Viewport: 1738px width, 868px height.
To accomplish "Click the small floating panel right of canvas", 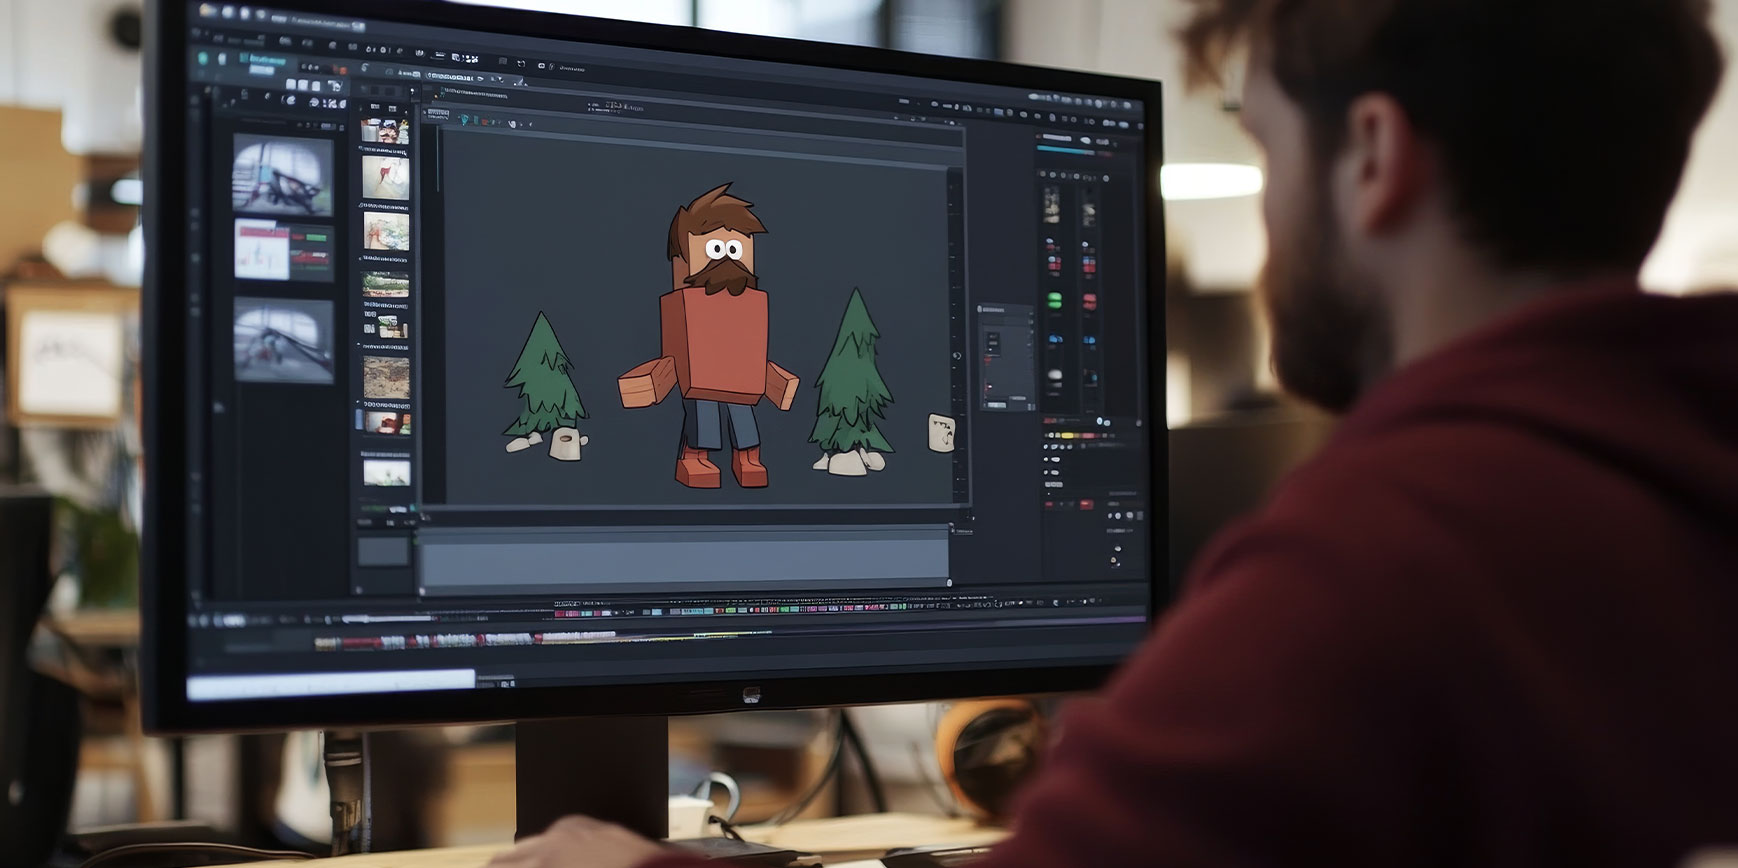I will (1006, 357).
